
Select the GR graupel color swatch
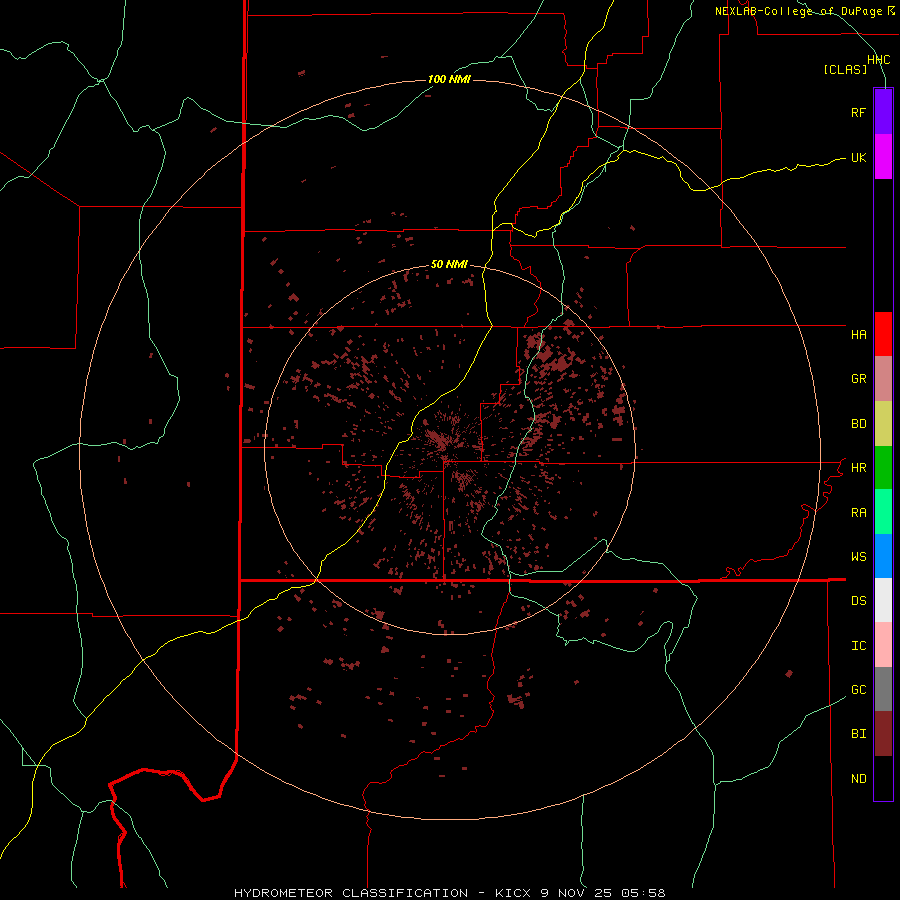[x=883, y=379]
